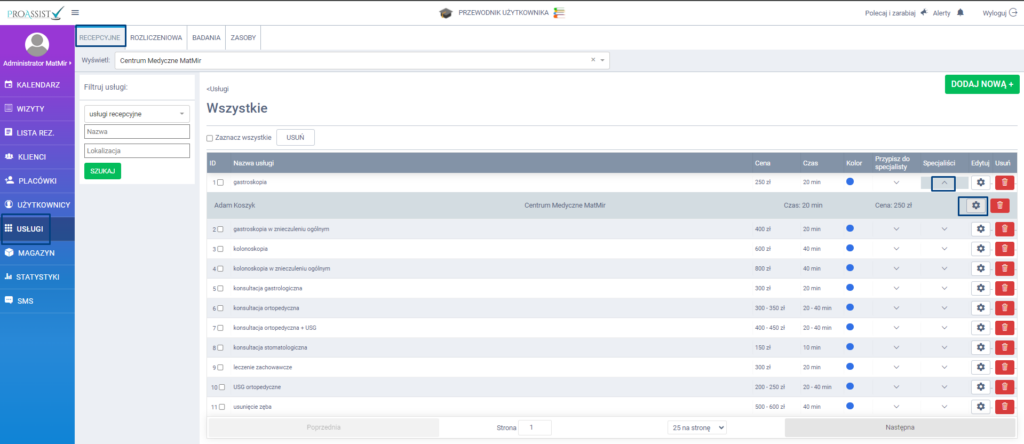Click the hamburger menu icon beside the logo

[x=76, y=12]
